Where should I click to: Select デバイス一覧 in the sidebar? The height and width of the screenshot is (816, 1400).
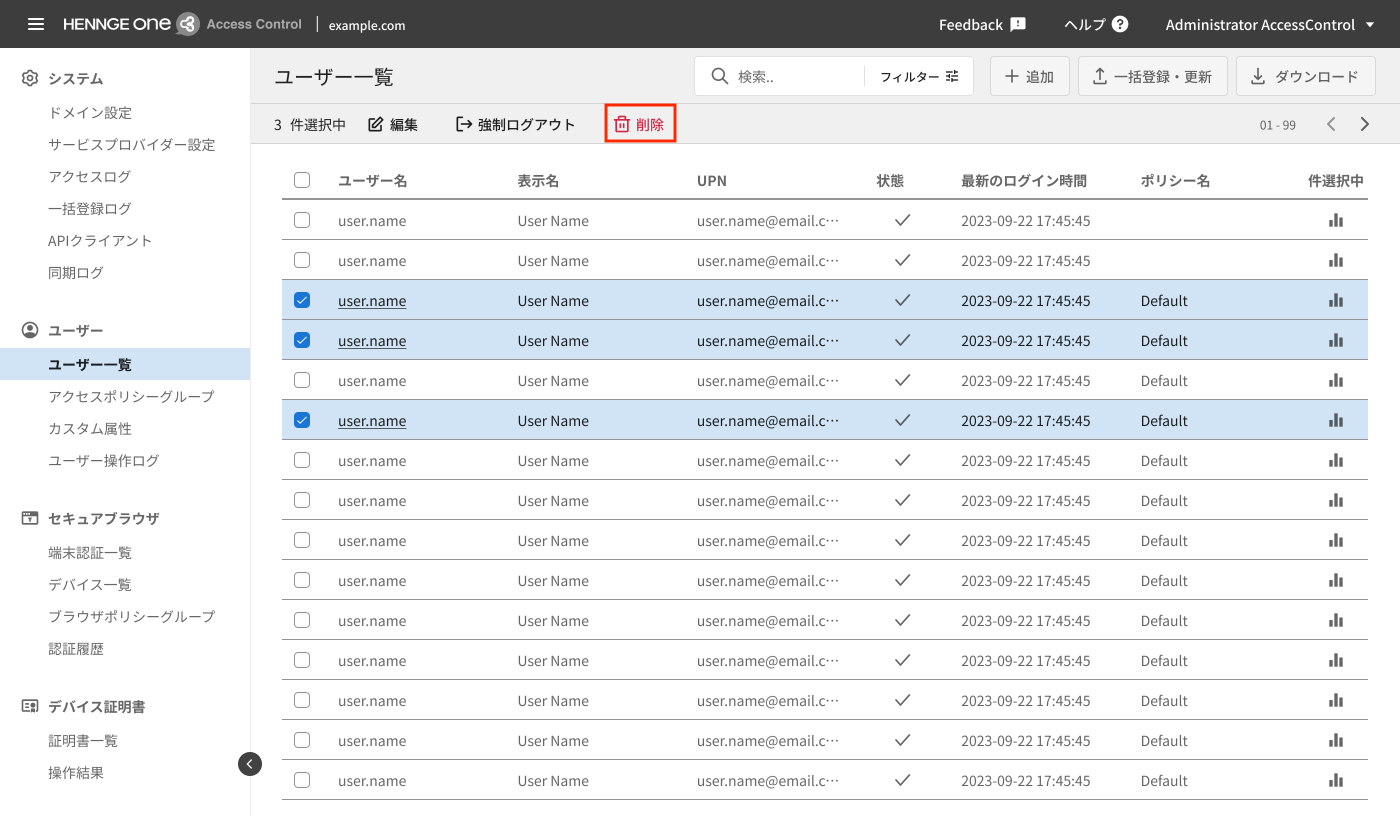tap(90, 584)
